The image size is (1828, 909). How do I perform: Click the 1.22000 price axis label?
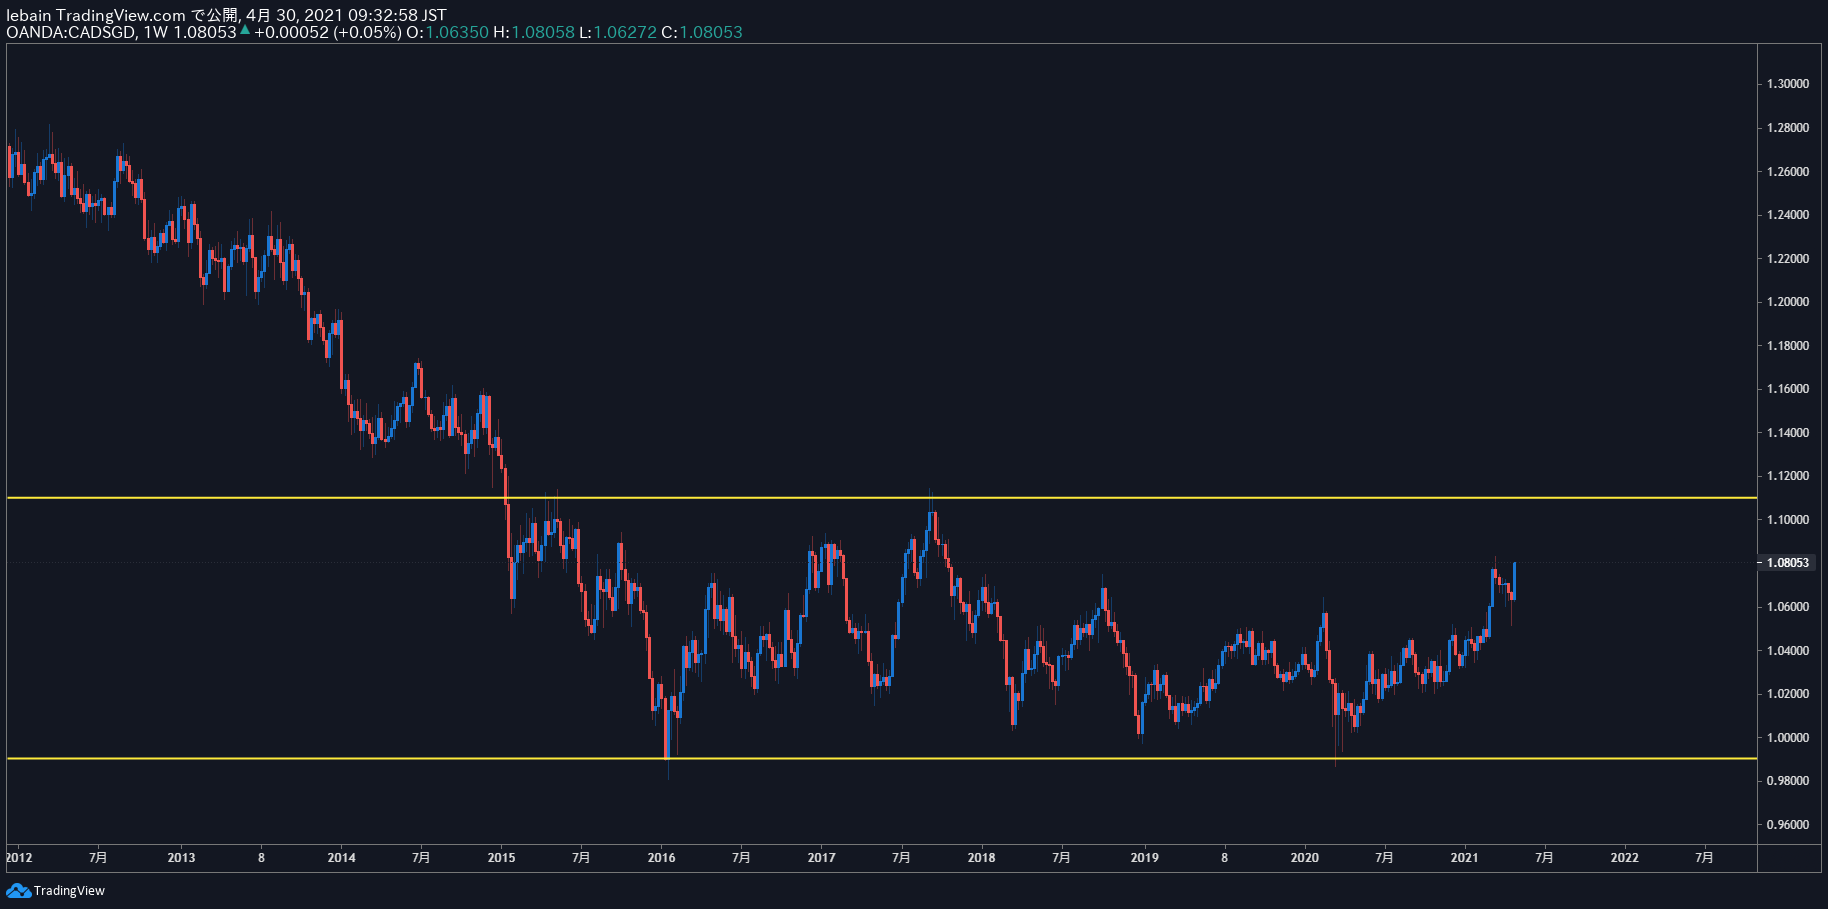click(1788, 259)
